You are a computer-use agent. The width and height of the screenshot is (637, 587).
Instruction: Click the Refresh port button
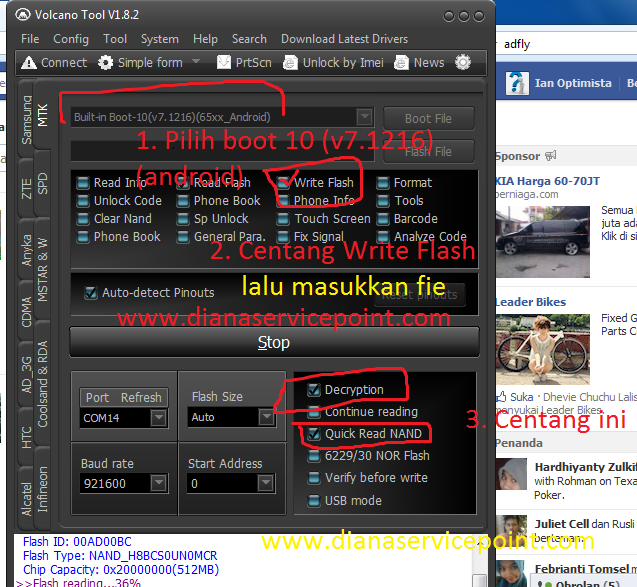click(141, 397)
